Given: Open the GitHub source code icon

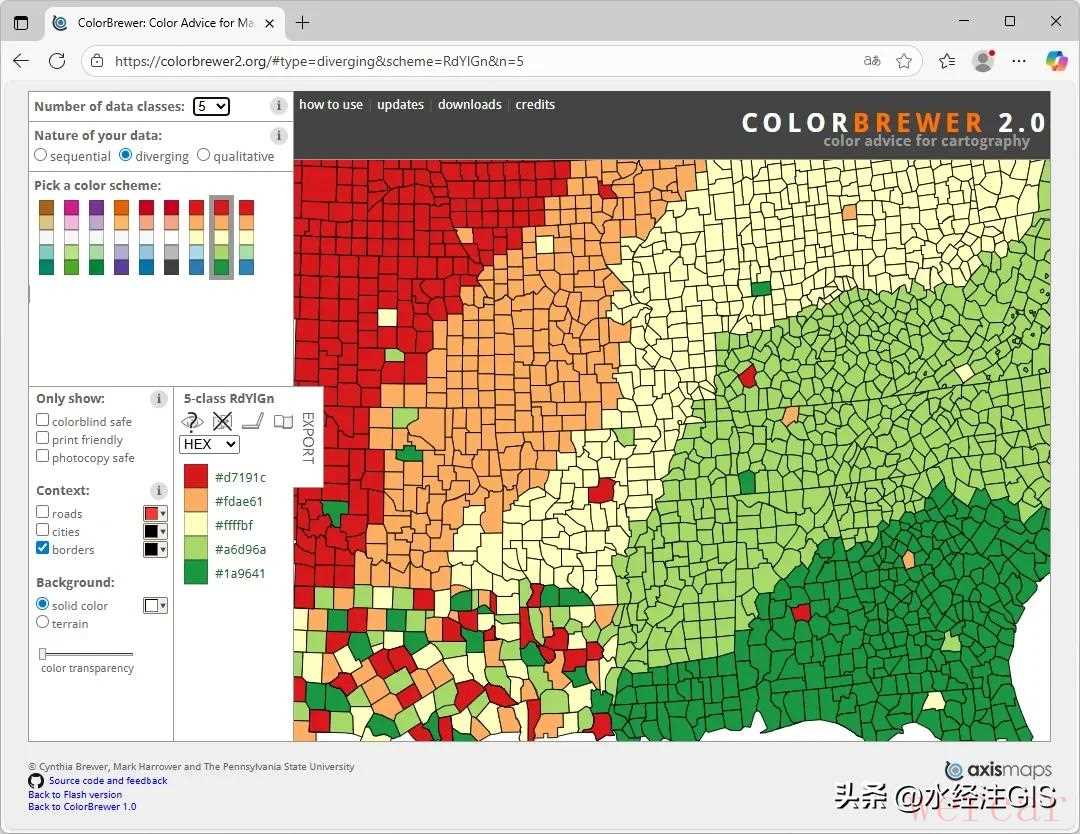Looking at the screenshot, I should 36,781.
